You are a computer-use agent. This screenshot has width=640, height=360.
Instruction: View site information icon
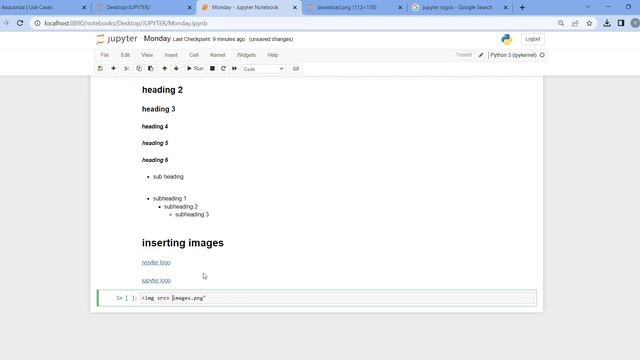(x=37, y=24)
